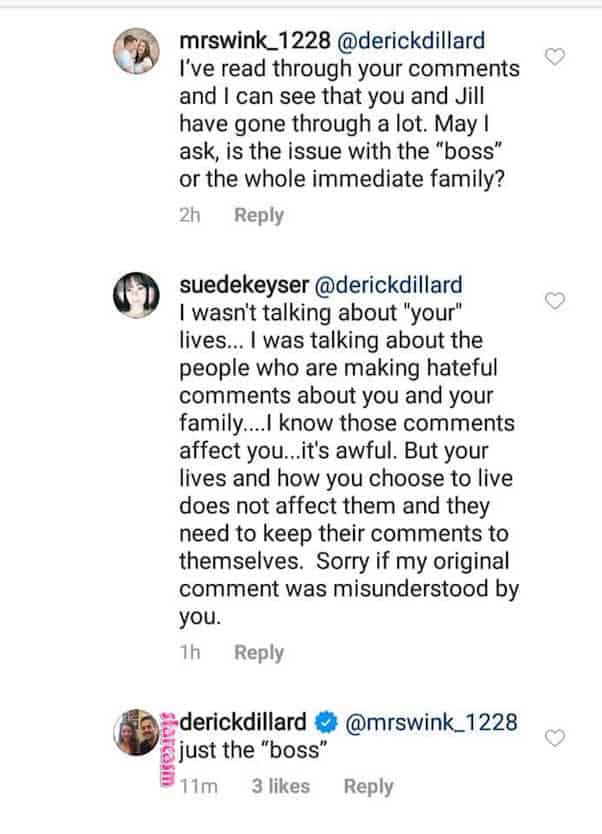Reply to mrswink_1228's comment
This screenshot has width=602, height=834.
pyautogui.click(x=259, y=215)
